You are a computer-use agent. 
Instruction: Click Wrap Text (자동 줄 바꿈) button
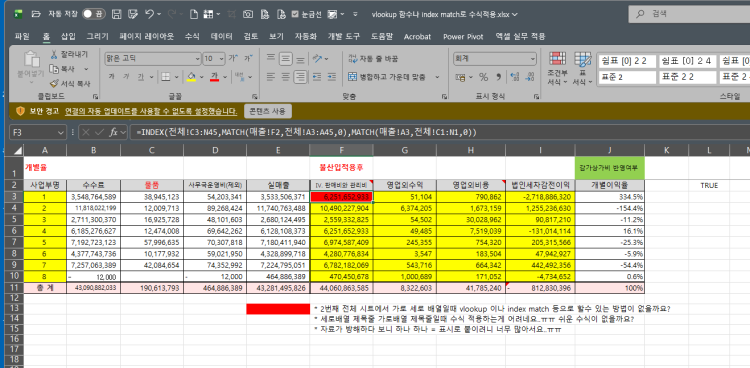point(373,59)
